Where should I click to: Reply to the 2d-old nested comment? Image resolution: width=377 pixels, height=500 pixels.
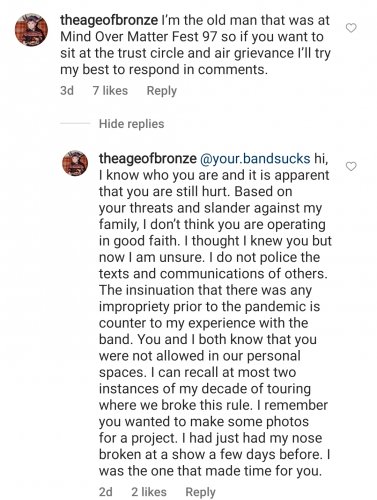(200, 492)
